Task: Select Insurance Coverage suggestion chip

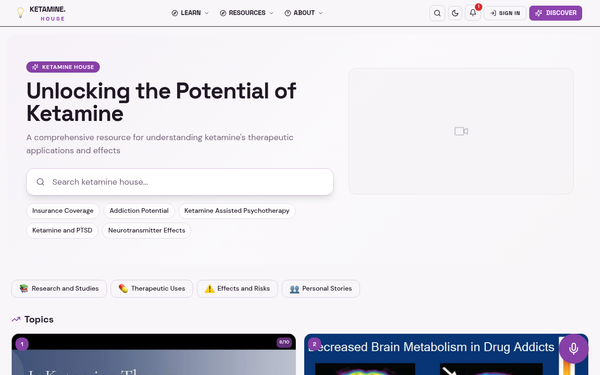Action: pyautogui.click(x=63, y=211)
